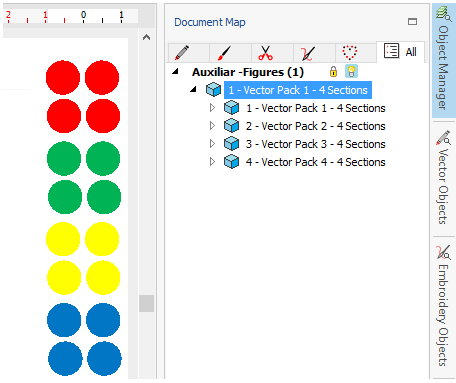The width and height of the screenshot is (456, 383).
Task: Click the cube icon of highlighted Vector Pack 1
Action: [213, 90]
